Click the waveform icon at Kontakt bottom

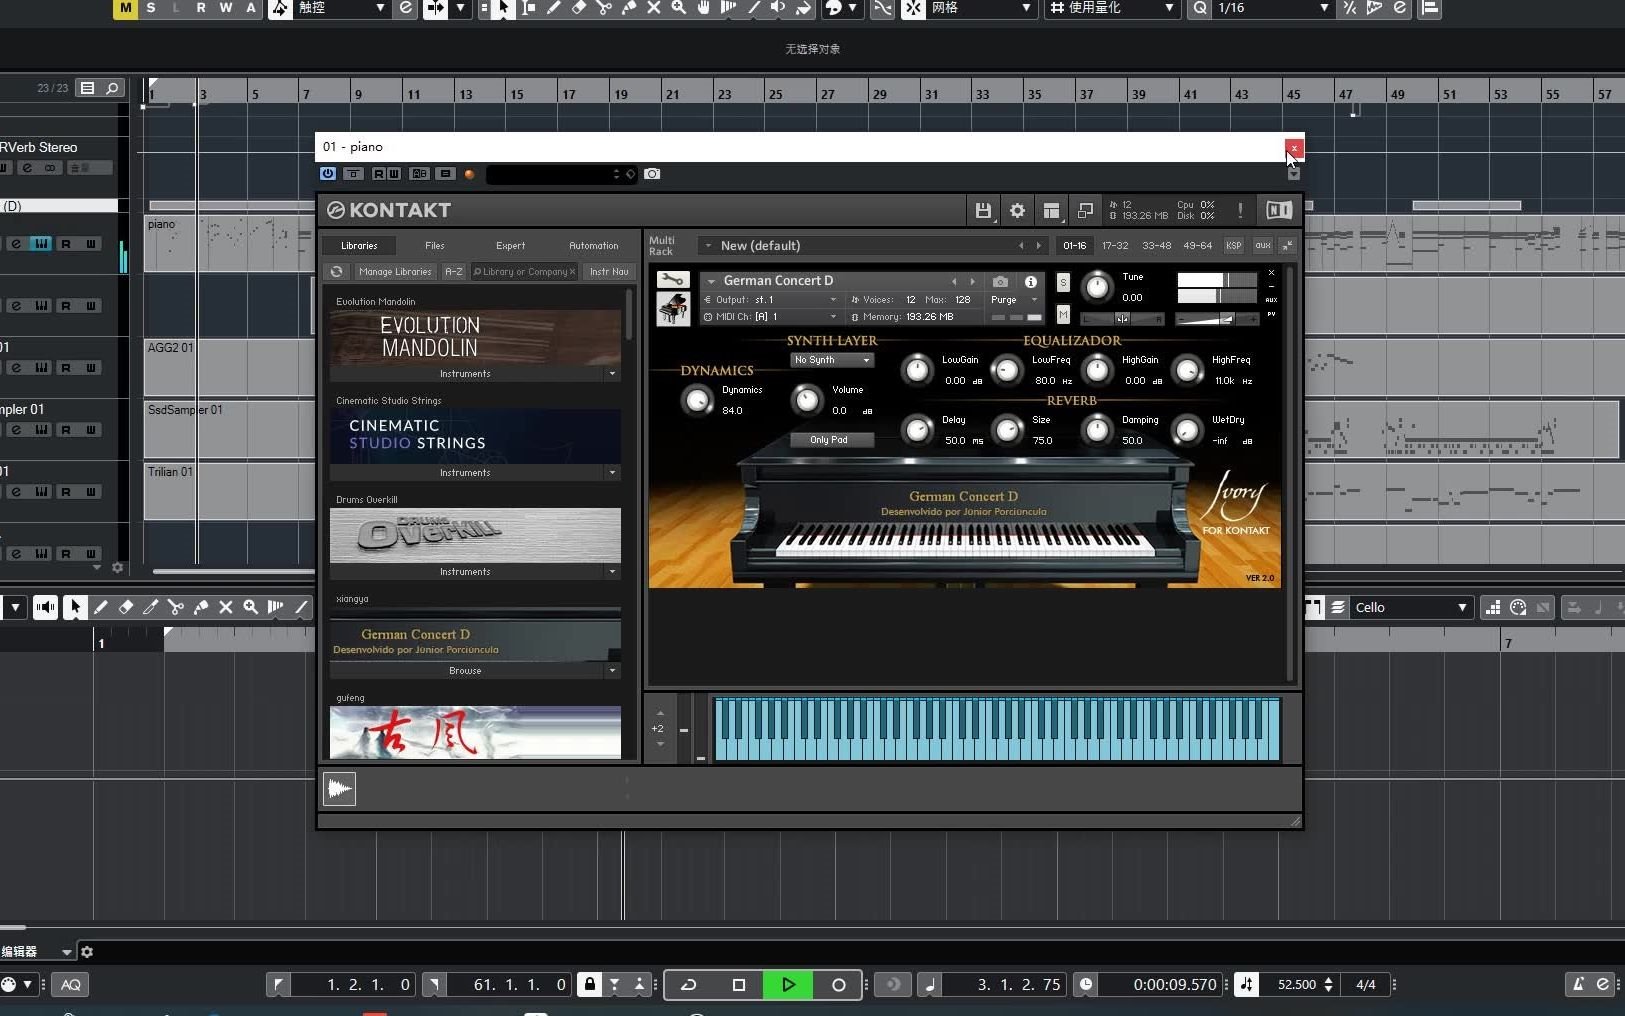(x=340, y=789)
